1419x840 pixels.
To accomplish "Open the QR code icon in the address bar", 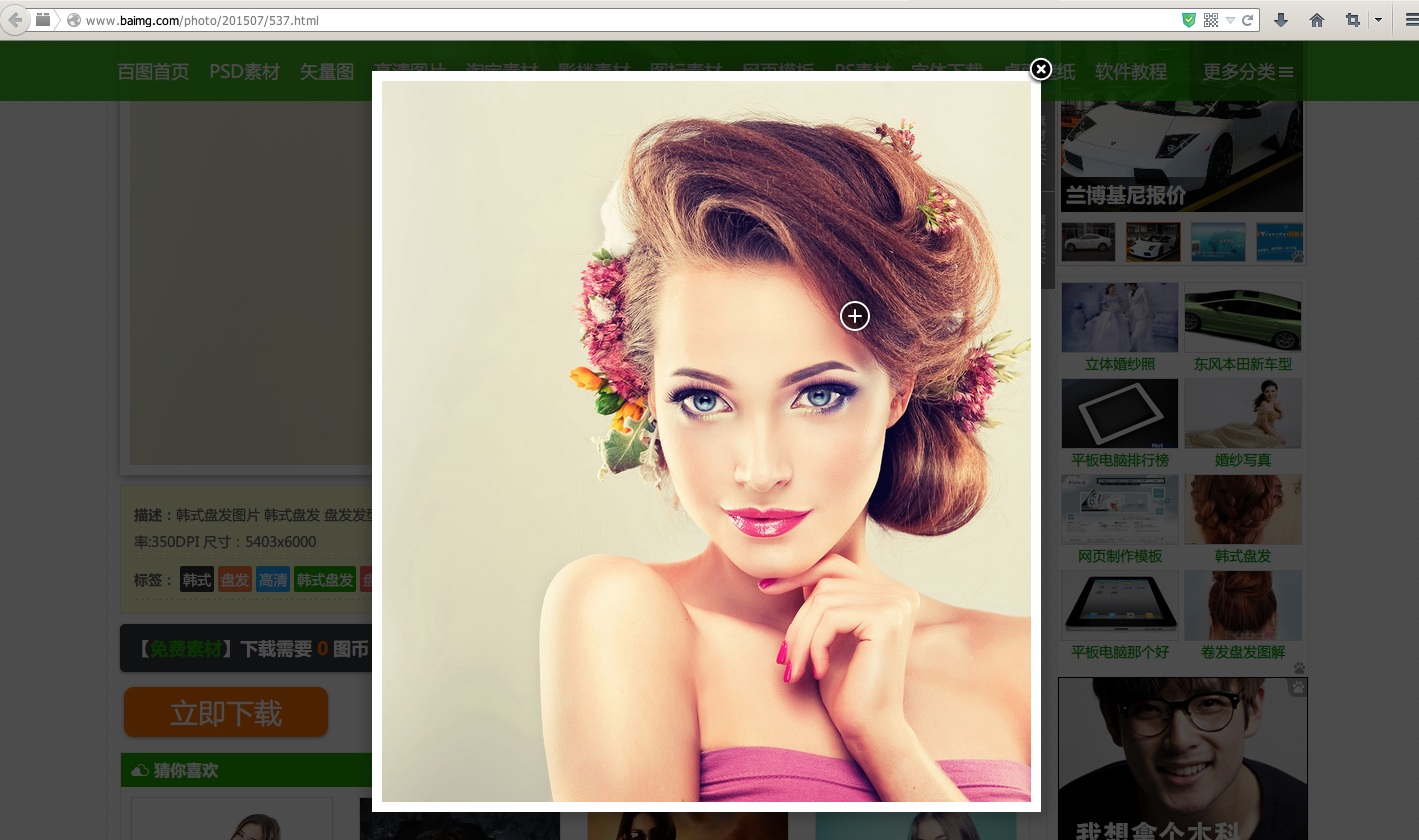I will click(x=1211, y=20).
